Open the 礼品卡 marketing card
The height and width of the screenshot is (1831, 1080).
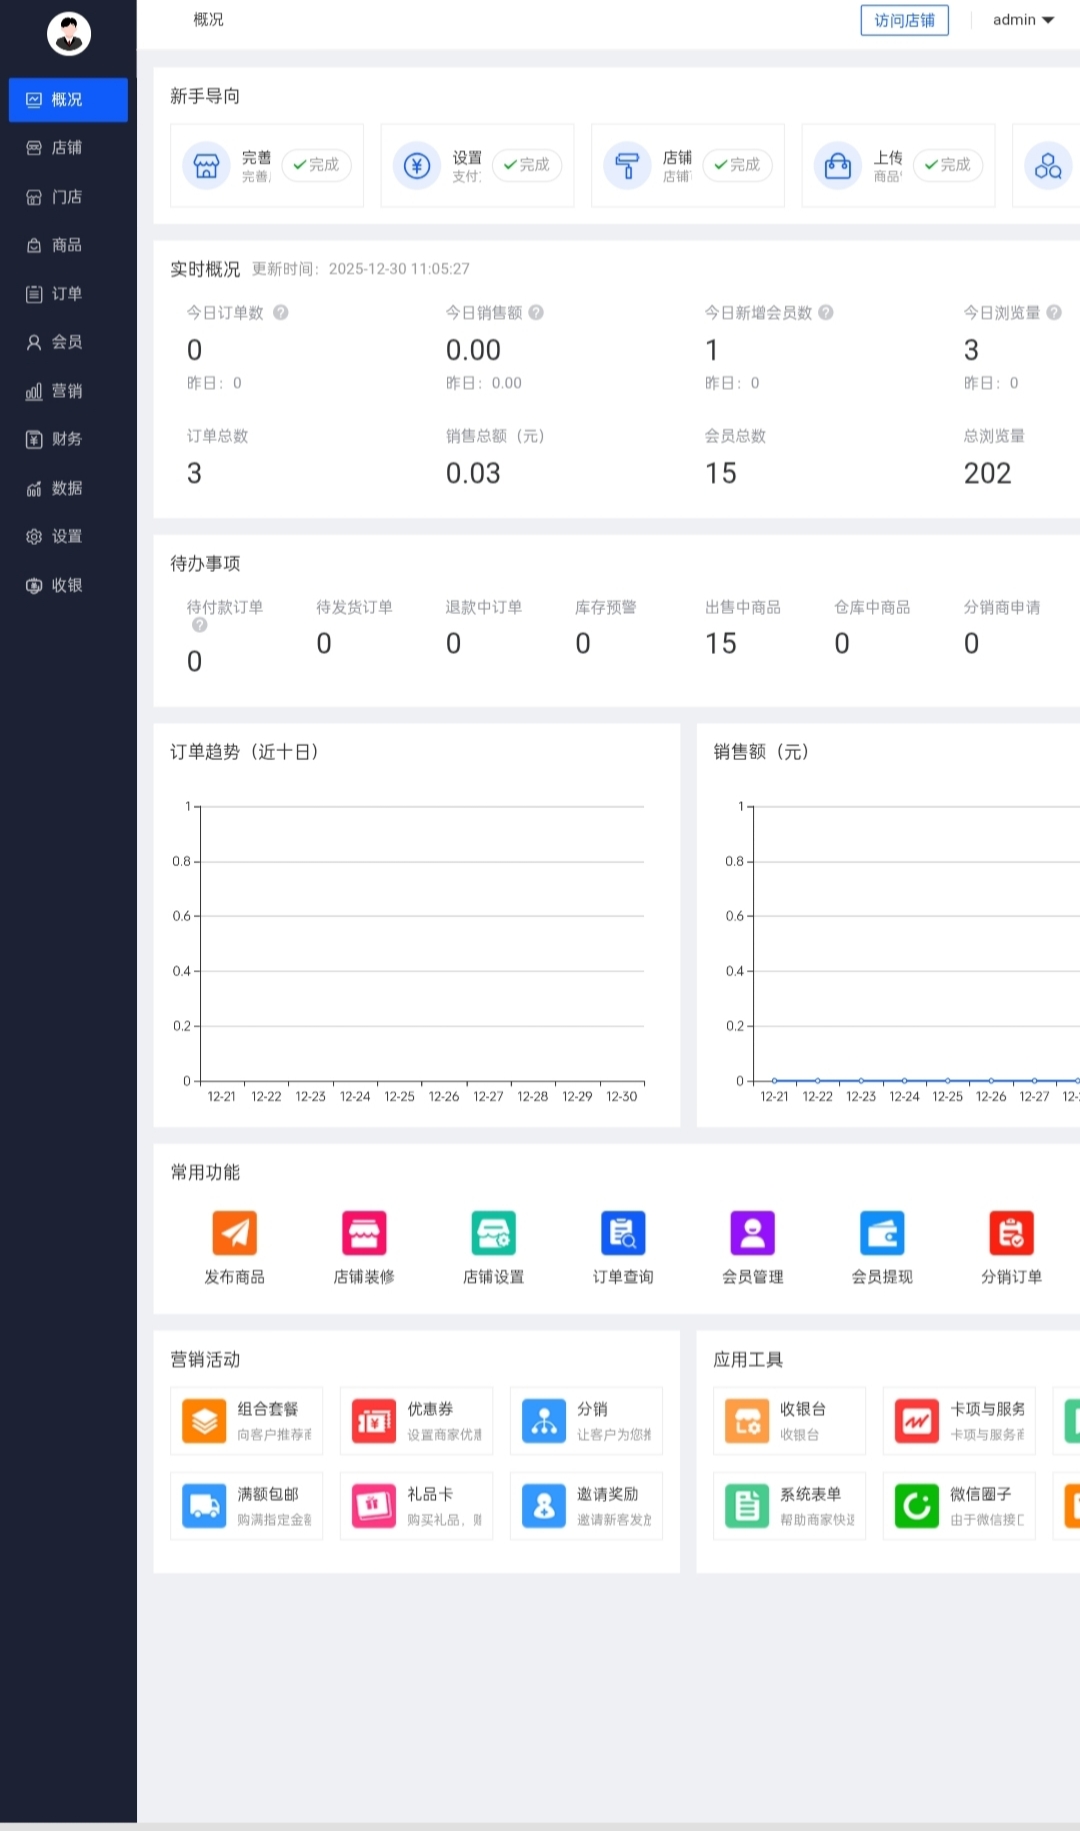416,1505
